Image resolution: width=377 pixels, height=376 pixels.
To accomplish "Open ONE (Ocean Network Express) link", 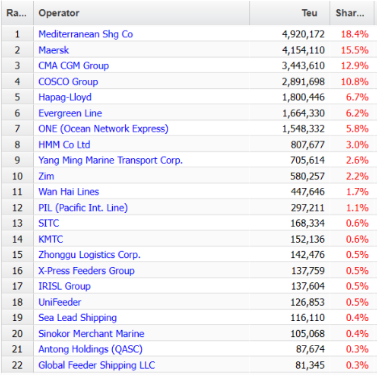I will tap(103, 129).
